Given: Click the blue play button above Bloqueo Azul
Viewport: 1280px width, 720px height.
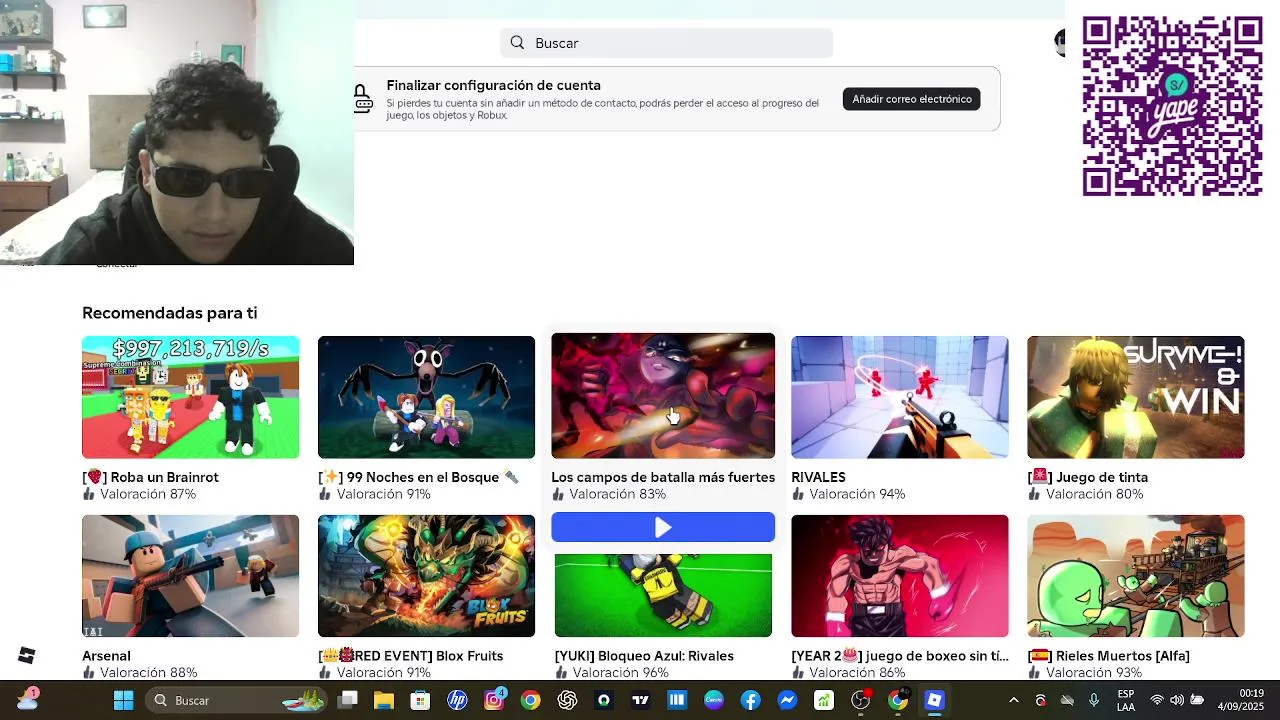Looking at the screenshot, I should click(x=663, y=527).
